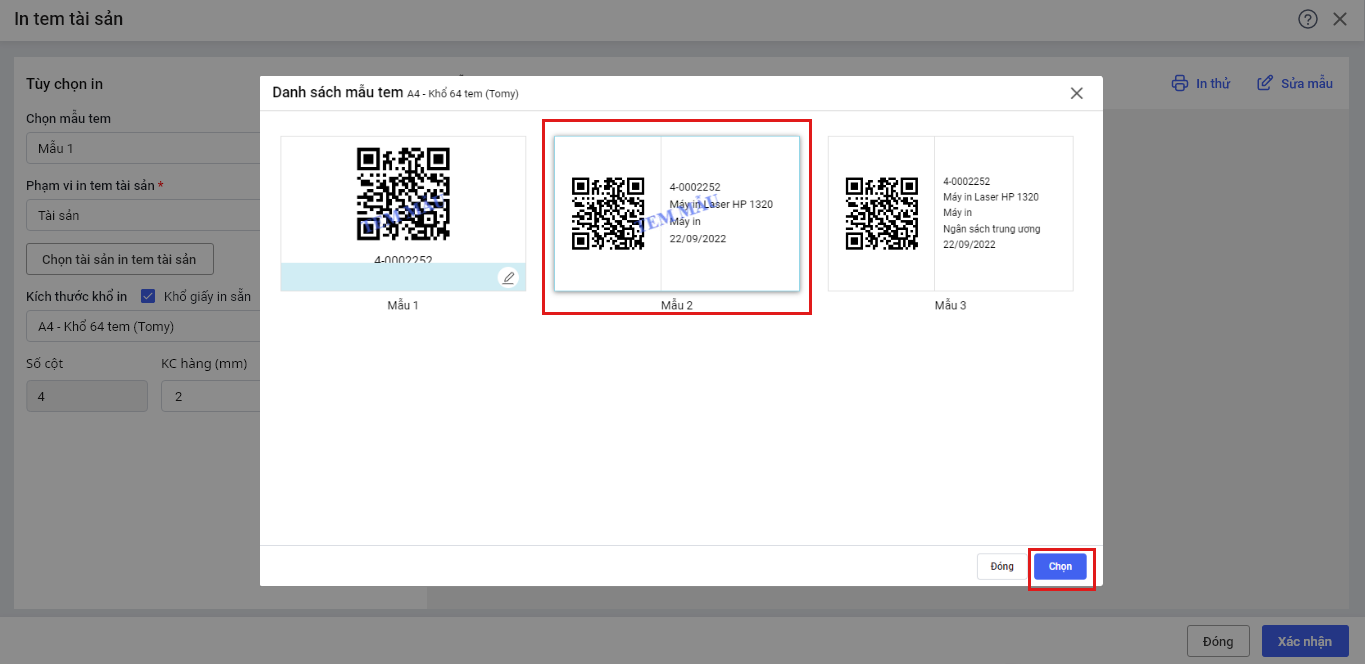Open help icon in In tem tài sản
The image size is (1365, 664).
point(1308,19)
